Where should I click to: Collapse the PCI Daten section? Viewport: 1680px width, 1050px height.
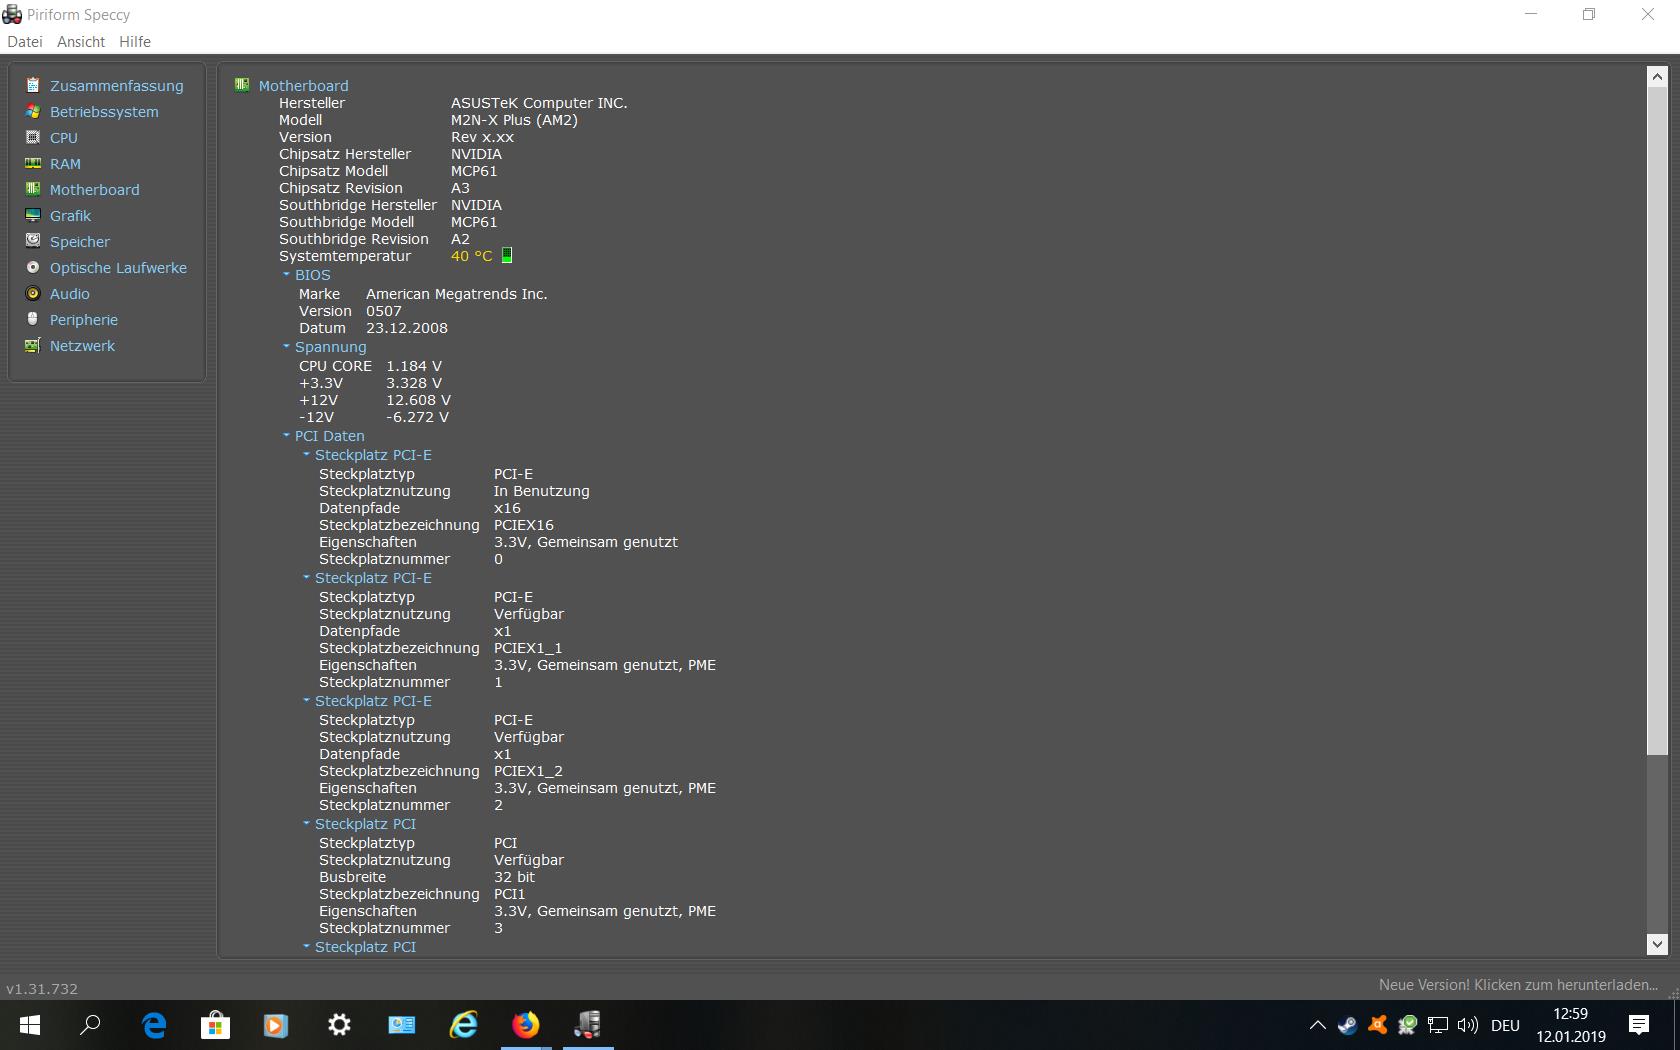point(286,435)
